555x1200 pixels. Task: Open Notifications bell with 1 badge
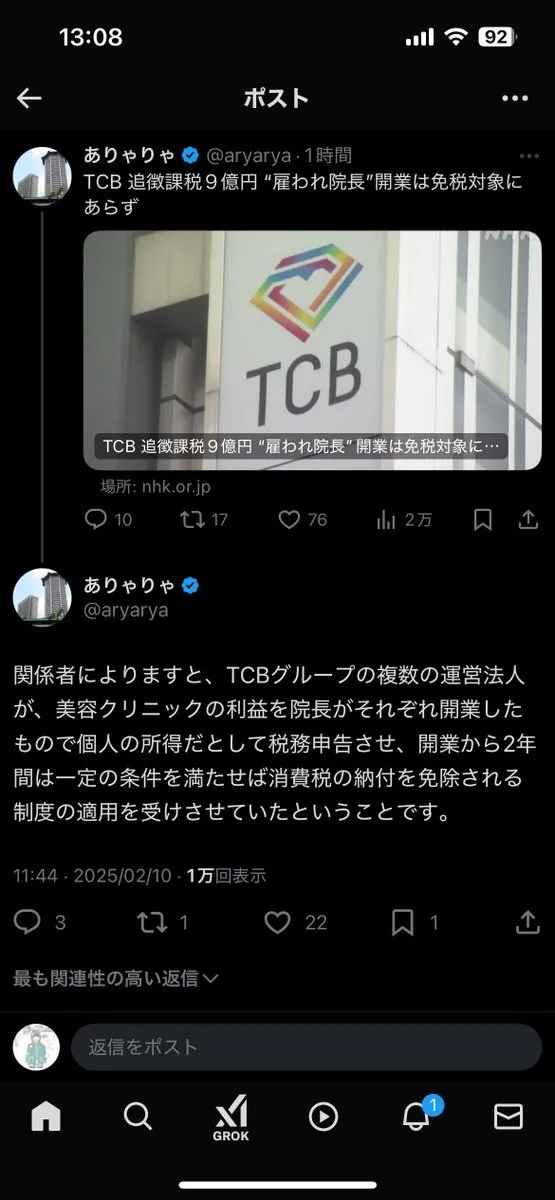click(x=416, y=1116)
